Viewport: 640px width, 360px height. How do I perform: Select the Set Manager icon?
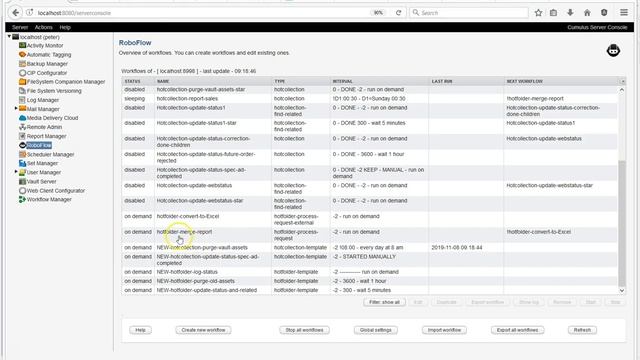tap(22, 163)
